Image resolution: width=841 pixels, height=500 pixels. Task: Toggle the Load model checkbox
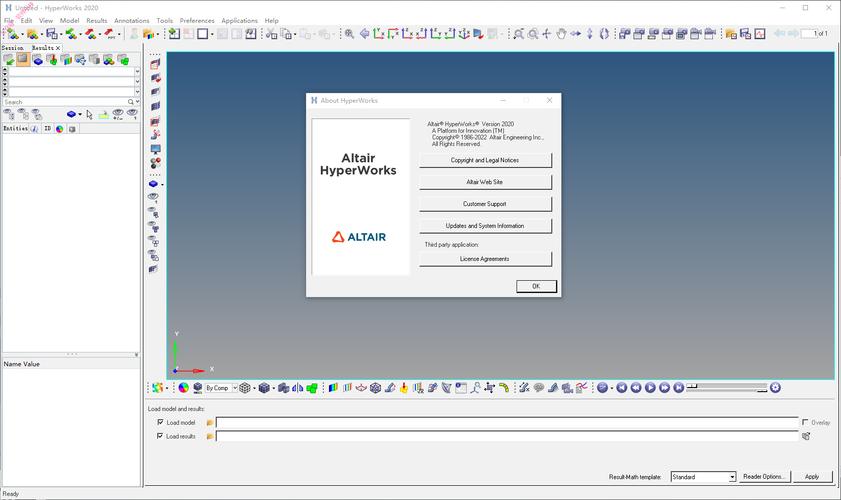(160, 422)
